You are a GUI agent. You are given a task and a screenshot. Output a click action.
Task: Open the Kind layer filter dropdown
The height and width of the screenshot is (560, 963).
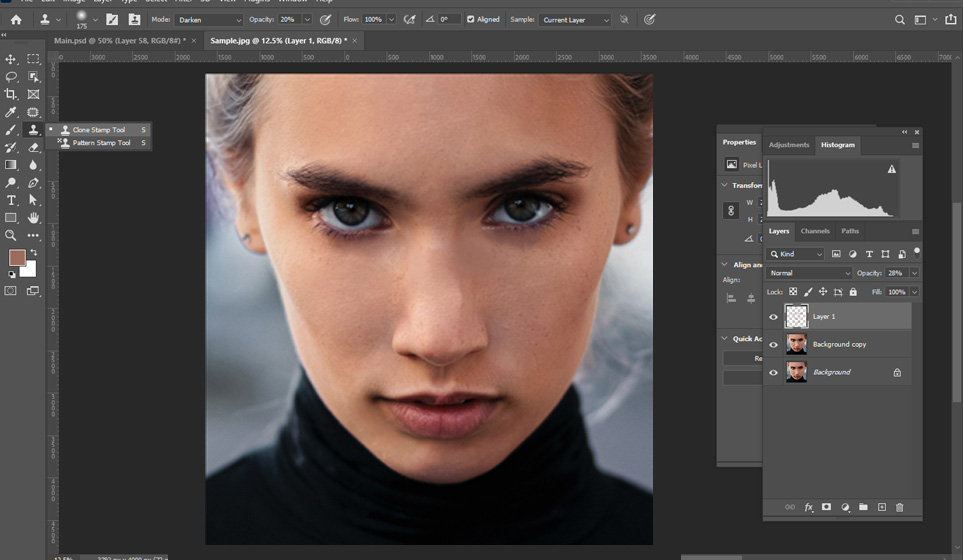click(x=795, y=254)
